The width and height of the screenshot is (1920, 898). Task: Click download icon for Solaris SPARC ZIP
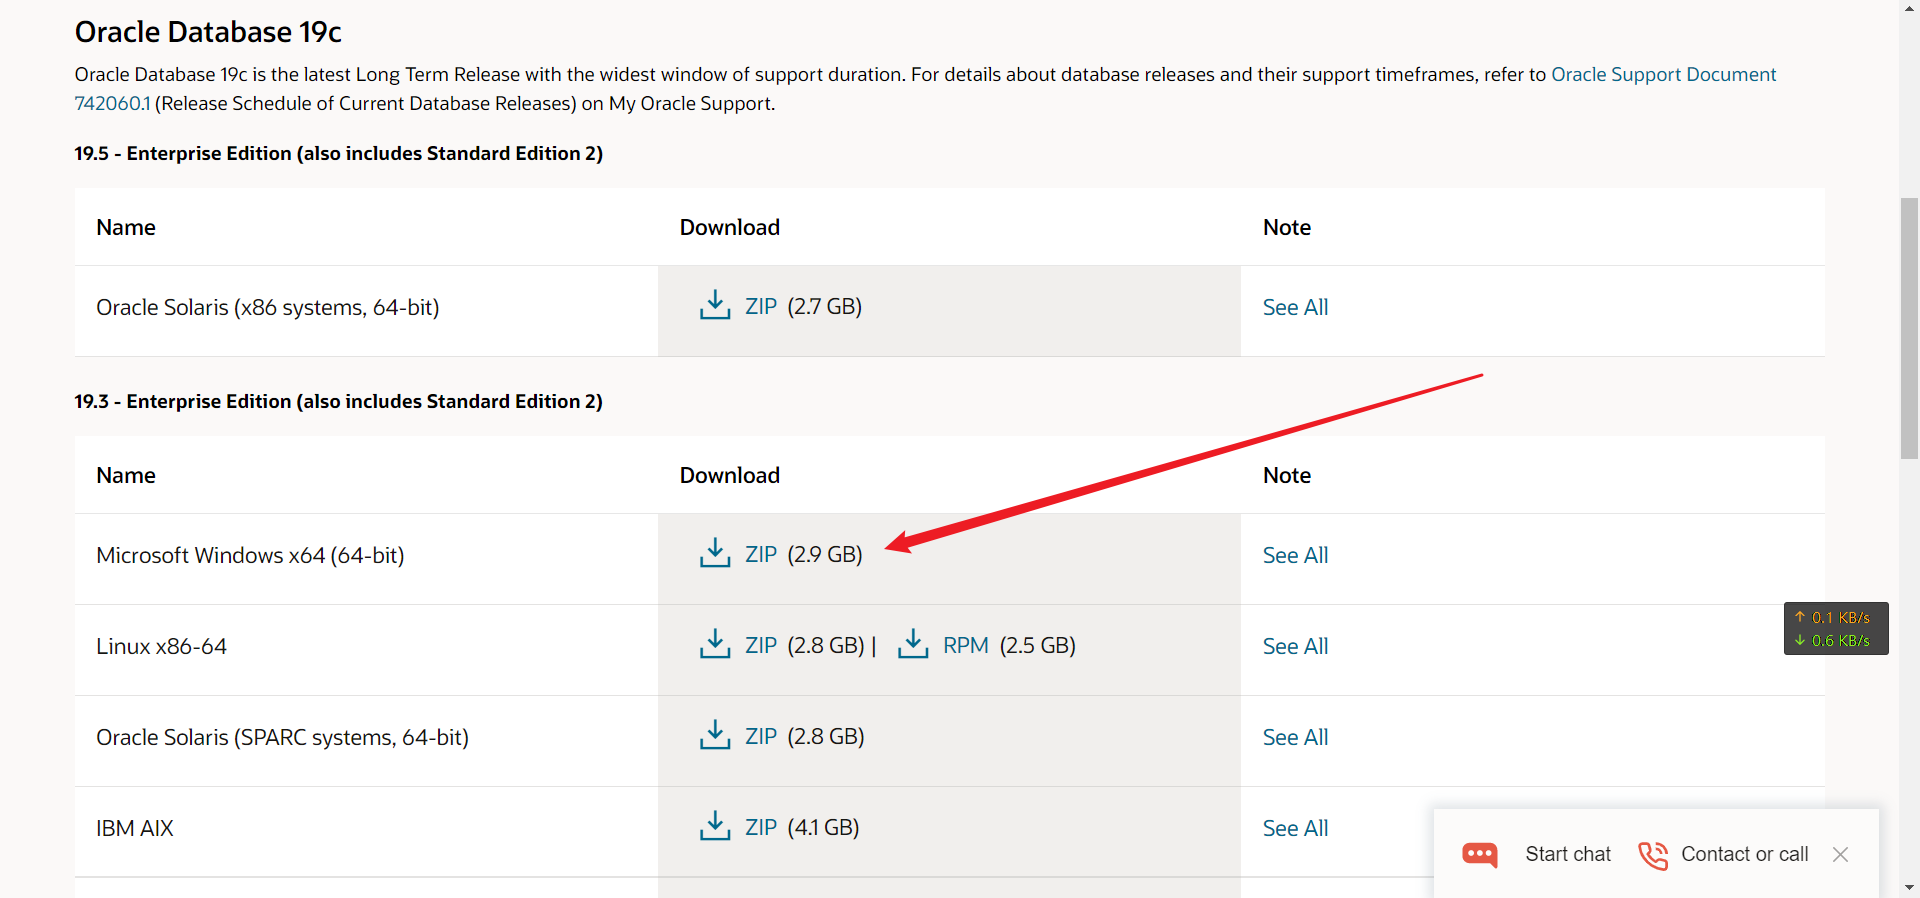tap(714, 735)
